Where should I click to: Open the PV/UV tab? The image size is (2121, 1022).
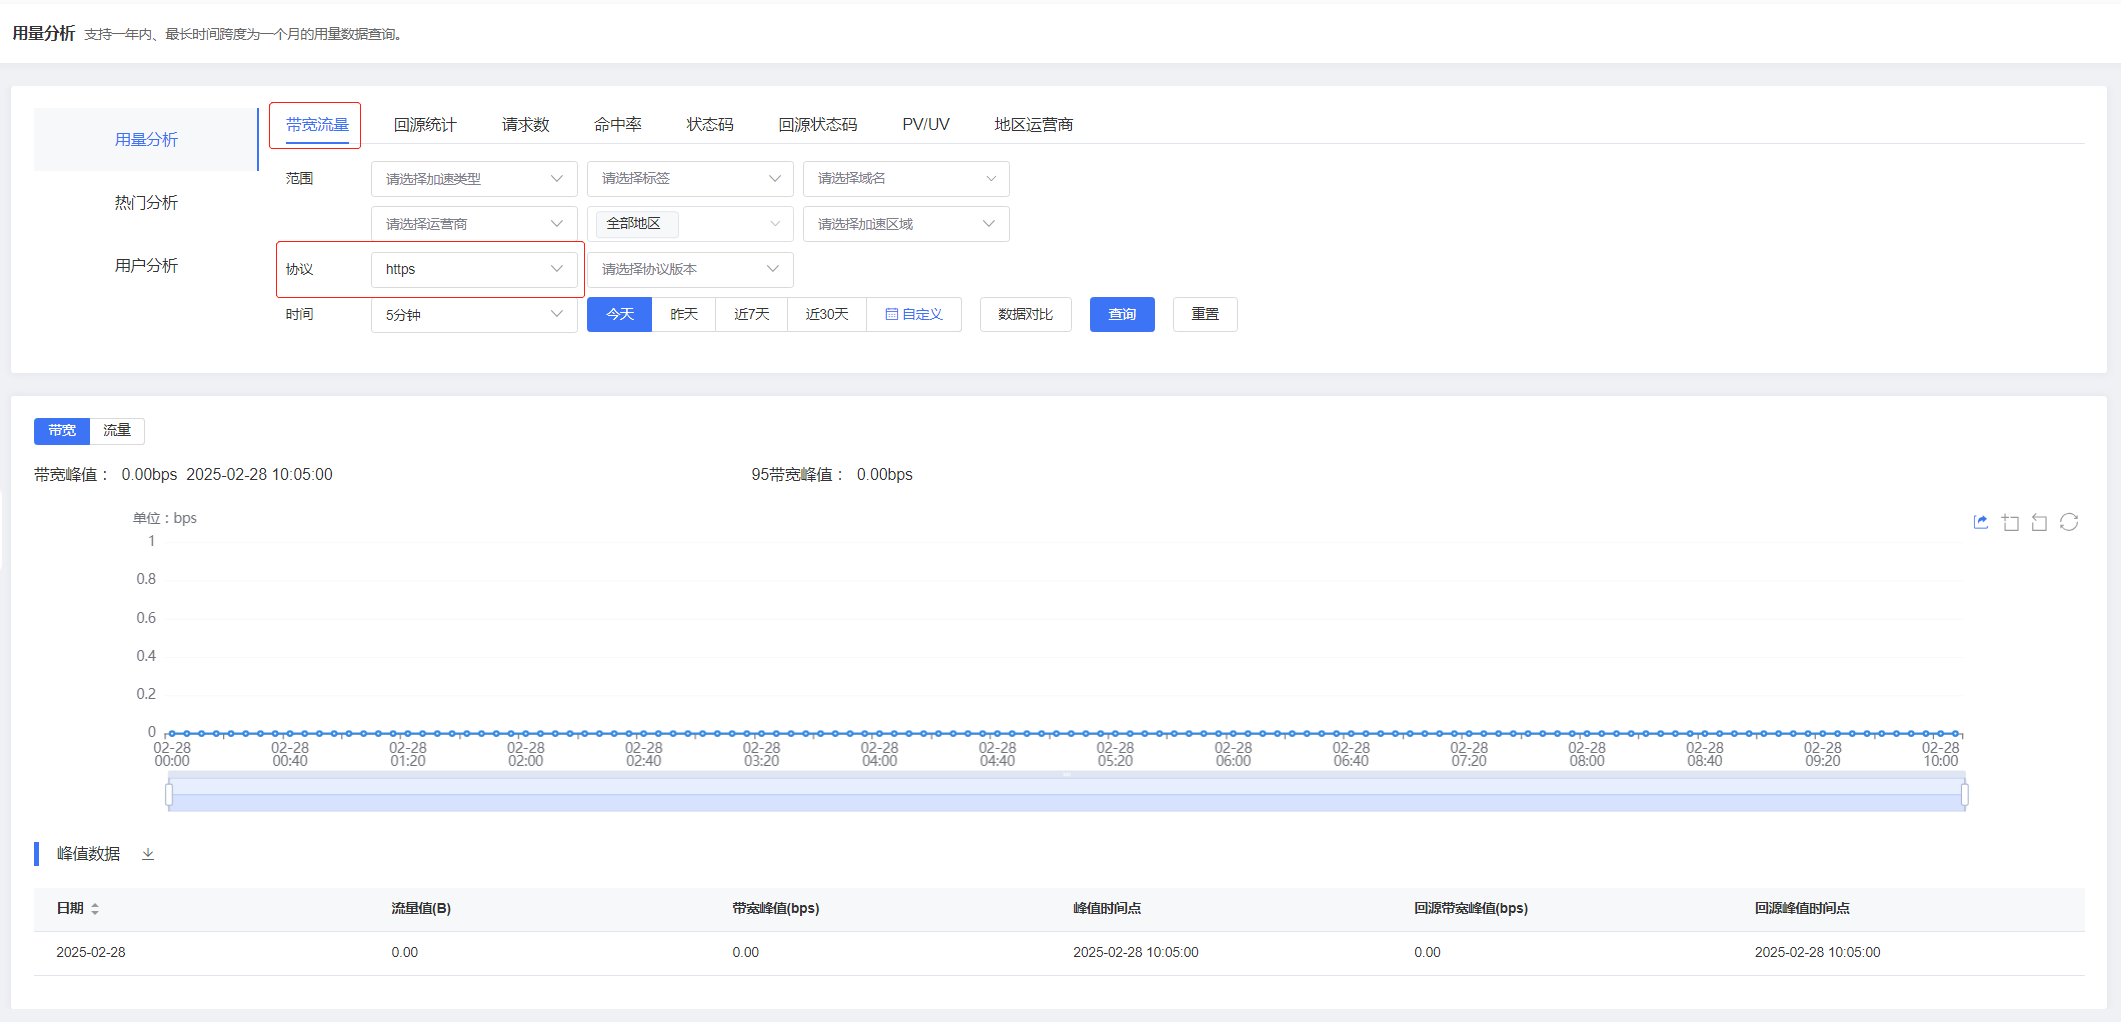926,125
